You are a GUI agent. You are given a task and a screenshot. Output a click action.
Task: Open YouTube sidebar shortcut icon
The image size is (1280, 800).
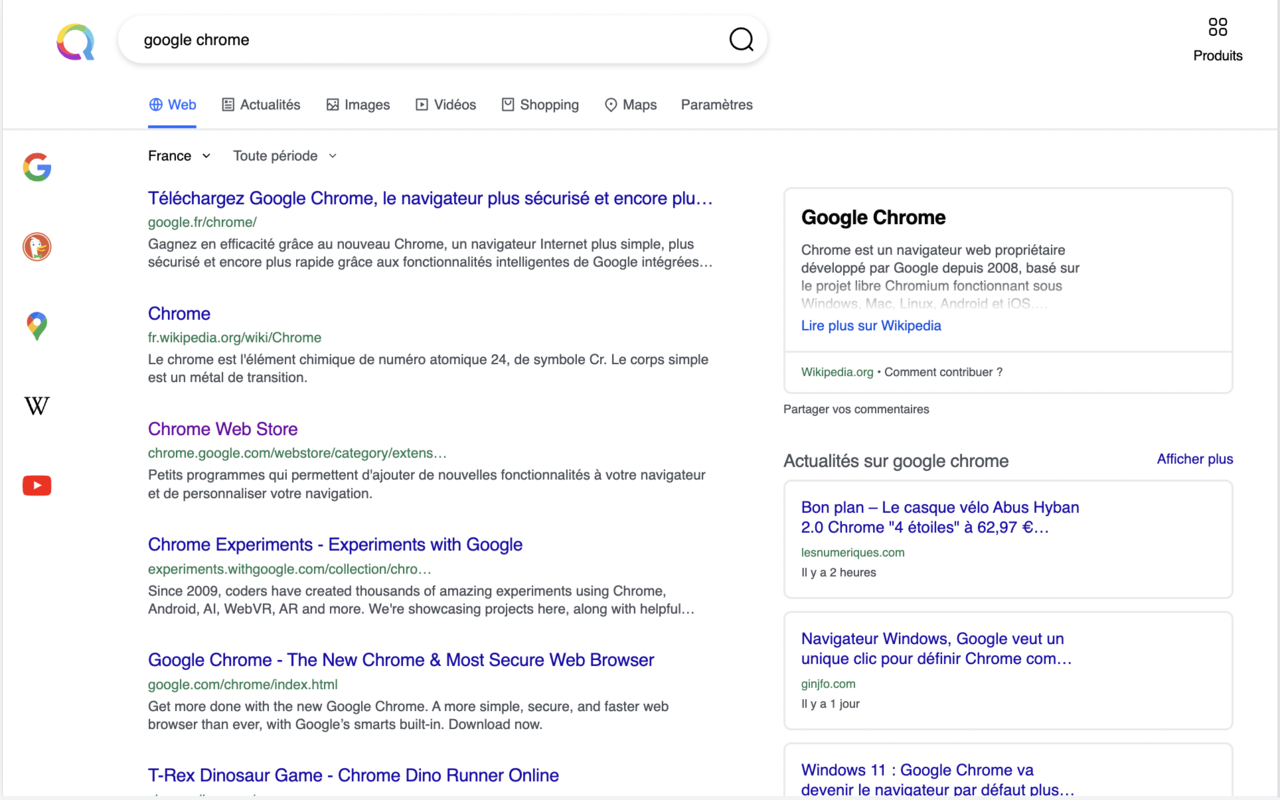pyautogui.click(x=37, y=486)
